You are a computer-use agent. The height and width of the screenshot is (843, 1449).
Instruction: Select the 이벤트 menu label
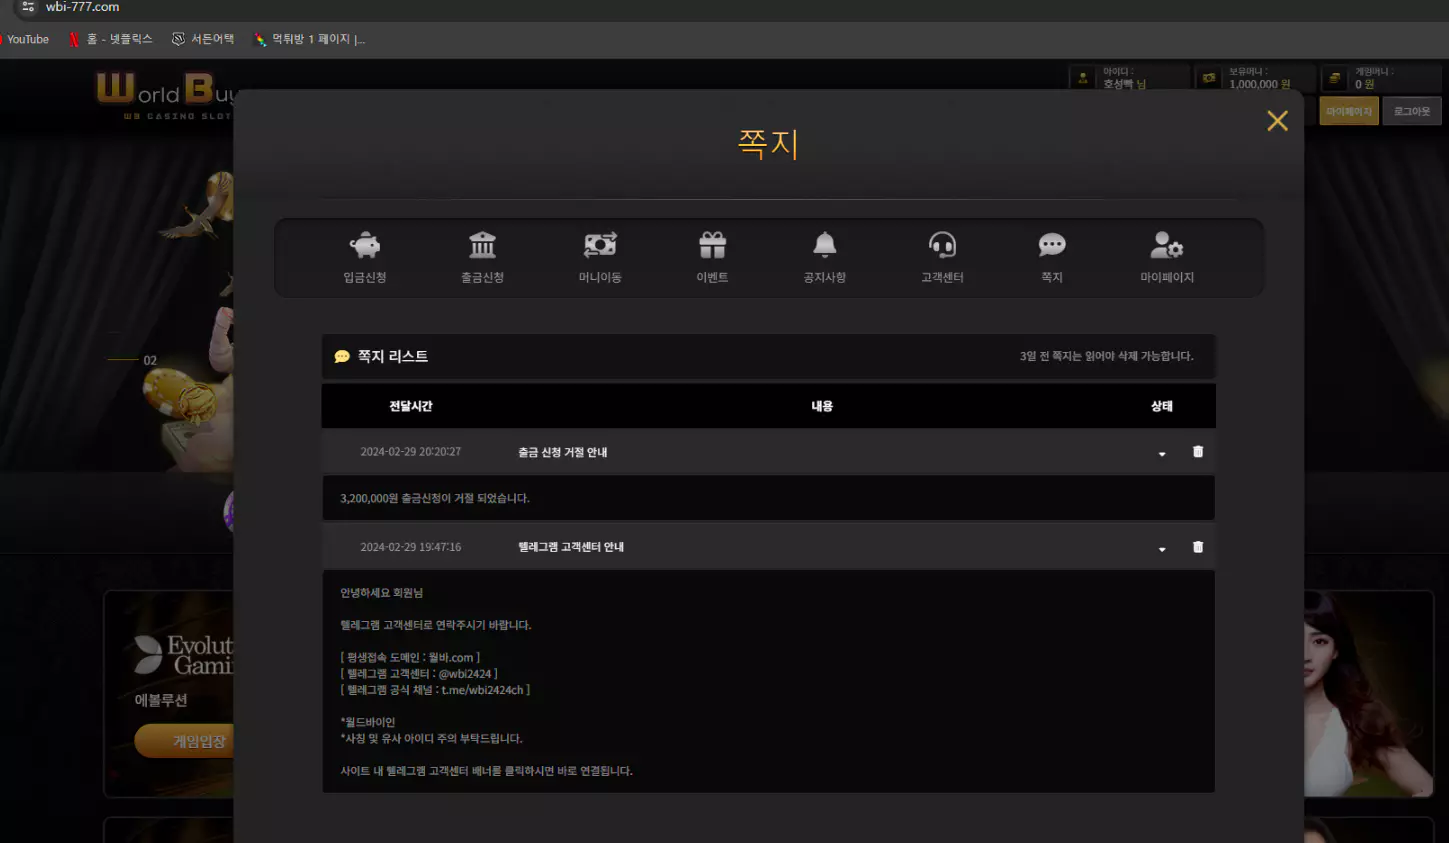[712, 277]
